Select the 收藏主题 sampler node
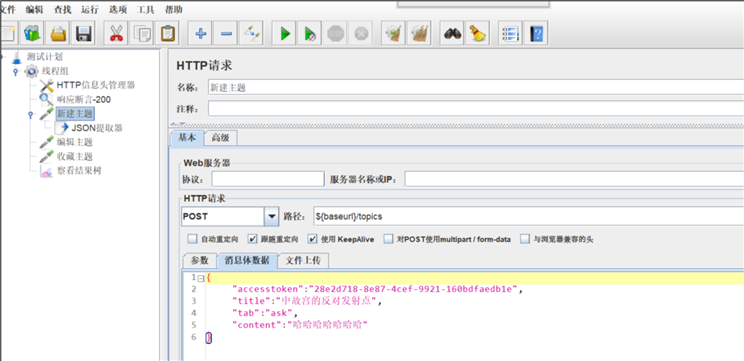The height and width of the screenshot is (361, 744). click(x=74, y=157)
